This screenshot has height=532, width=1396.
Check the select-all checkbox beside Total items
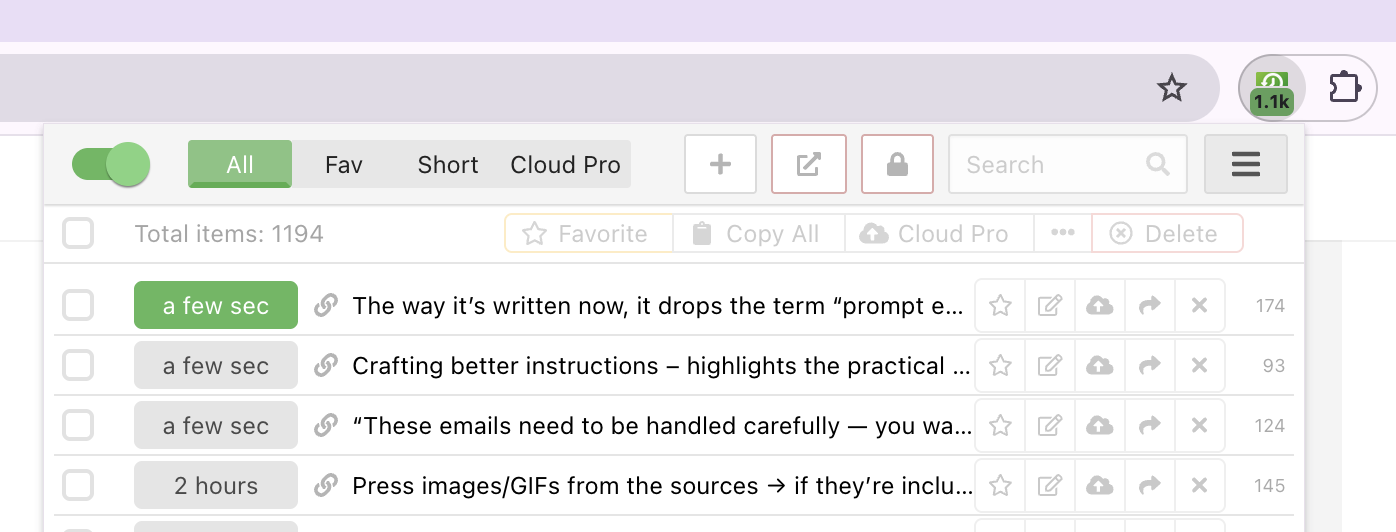(x=78, y=234)
